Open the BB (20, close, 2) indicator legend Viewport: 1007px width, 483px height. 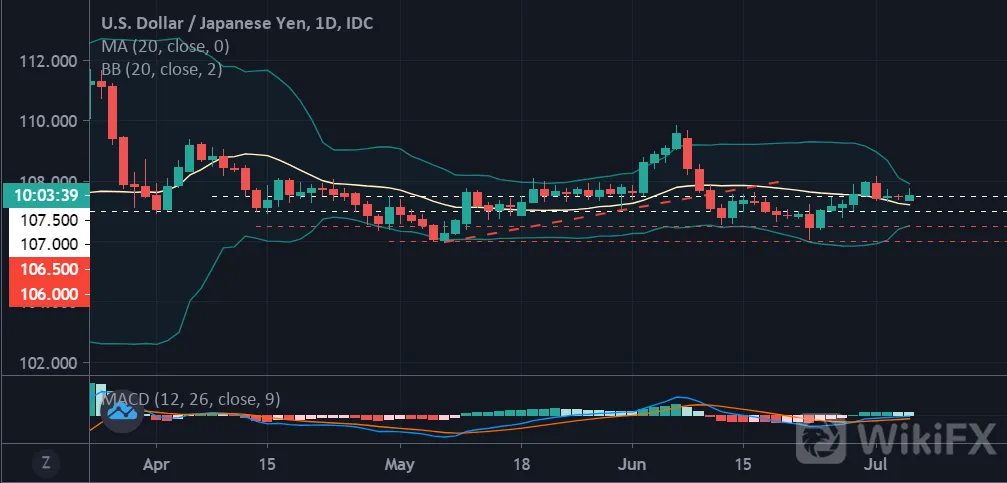[162, 69]
